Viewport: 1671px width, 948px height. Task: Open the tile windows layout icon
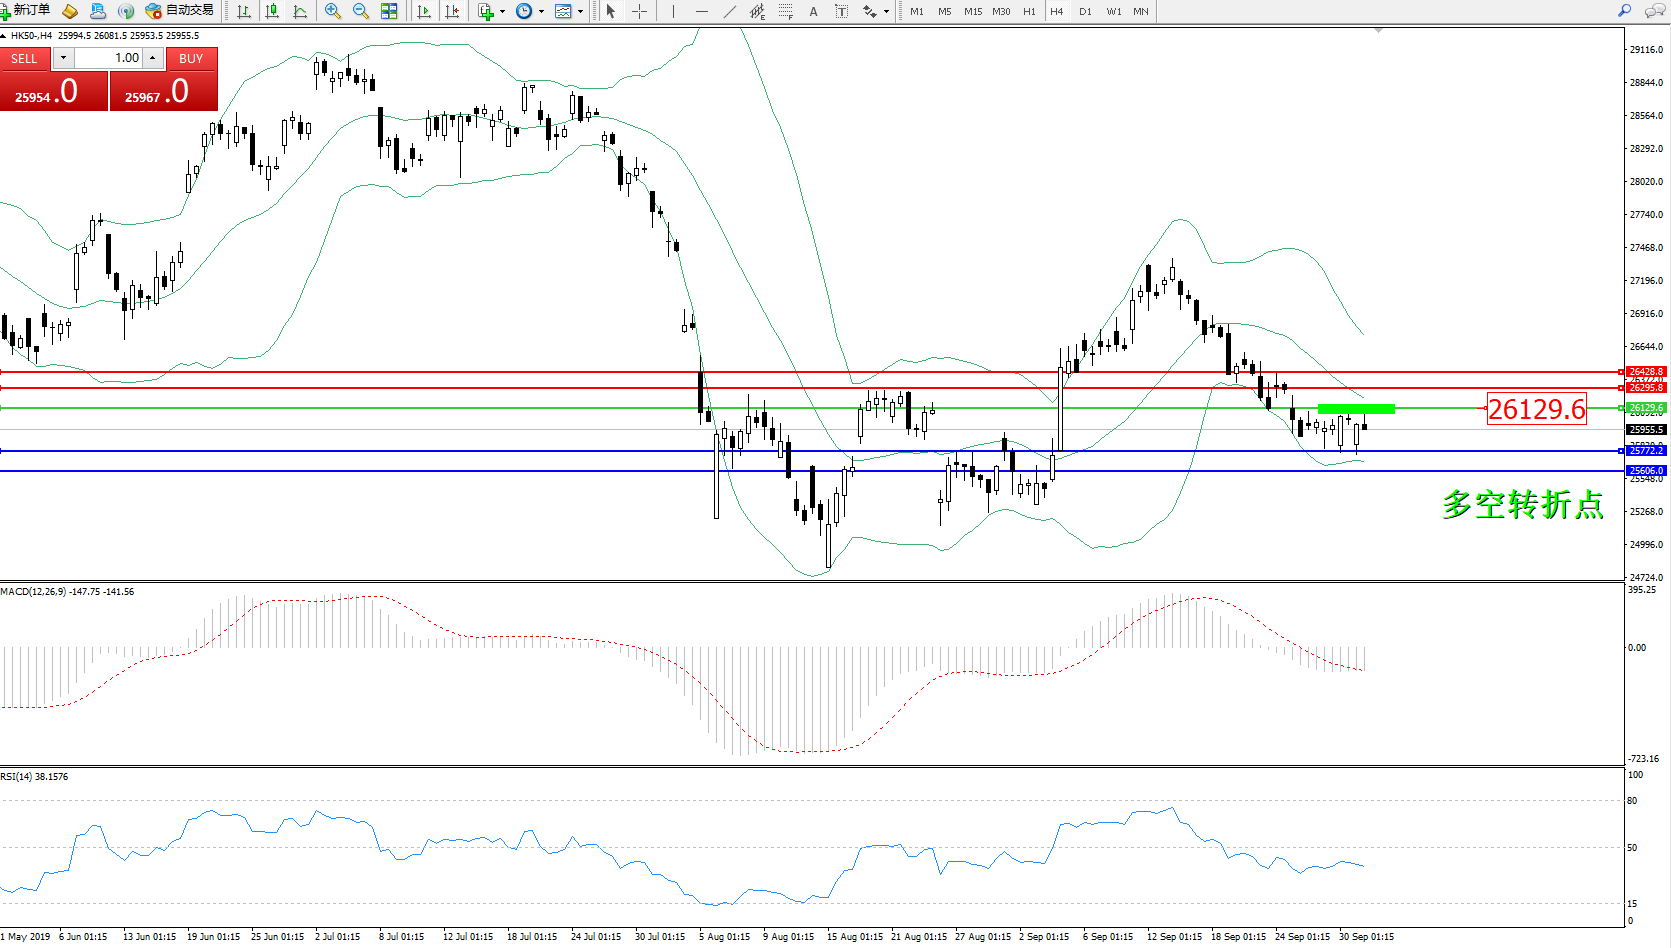389,11
